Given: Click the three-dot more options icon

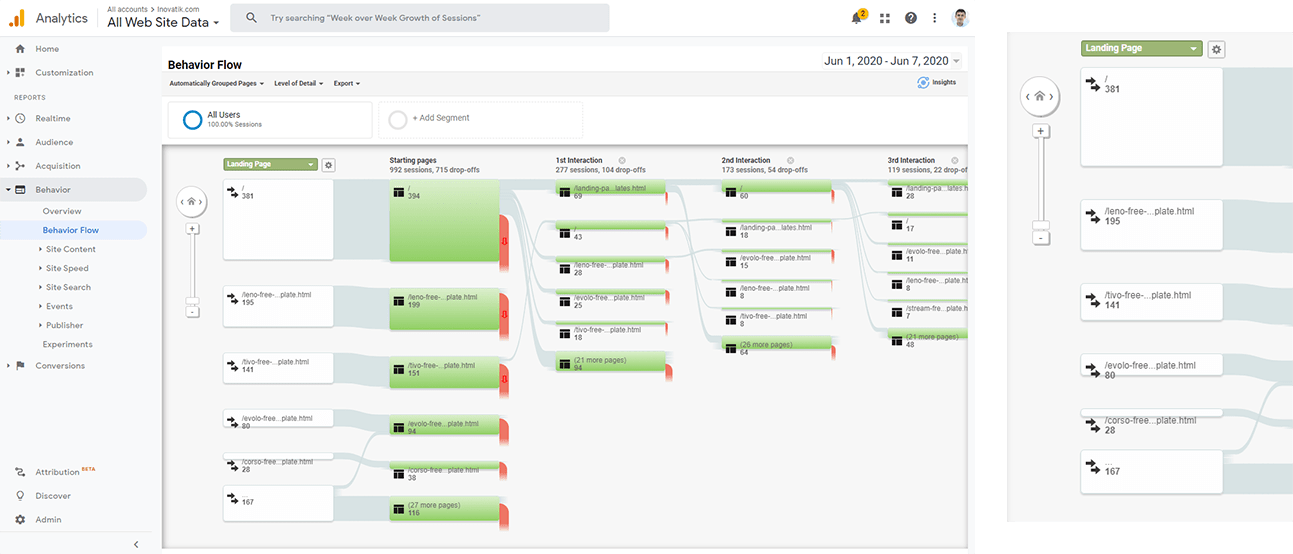Looking at the screenshot, I should (935, 18).
